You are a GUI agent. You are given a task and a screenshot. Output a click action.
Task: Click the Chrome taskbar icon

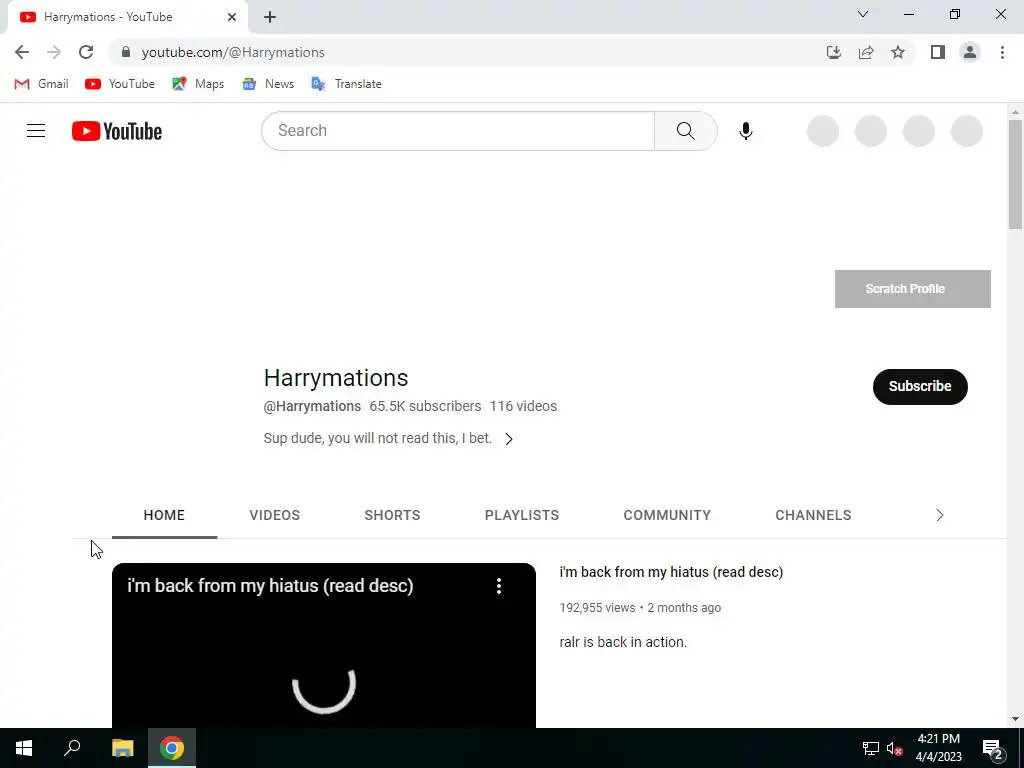click(x=172, y=748)
